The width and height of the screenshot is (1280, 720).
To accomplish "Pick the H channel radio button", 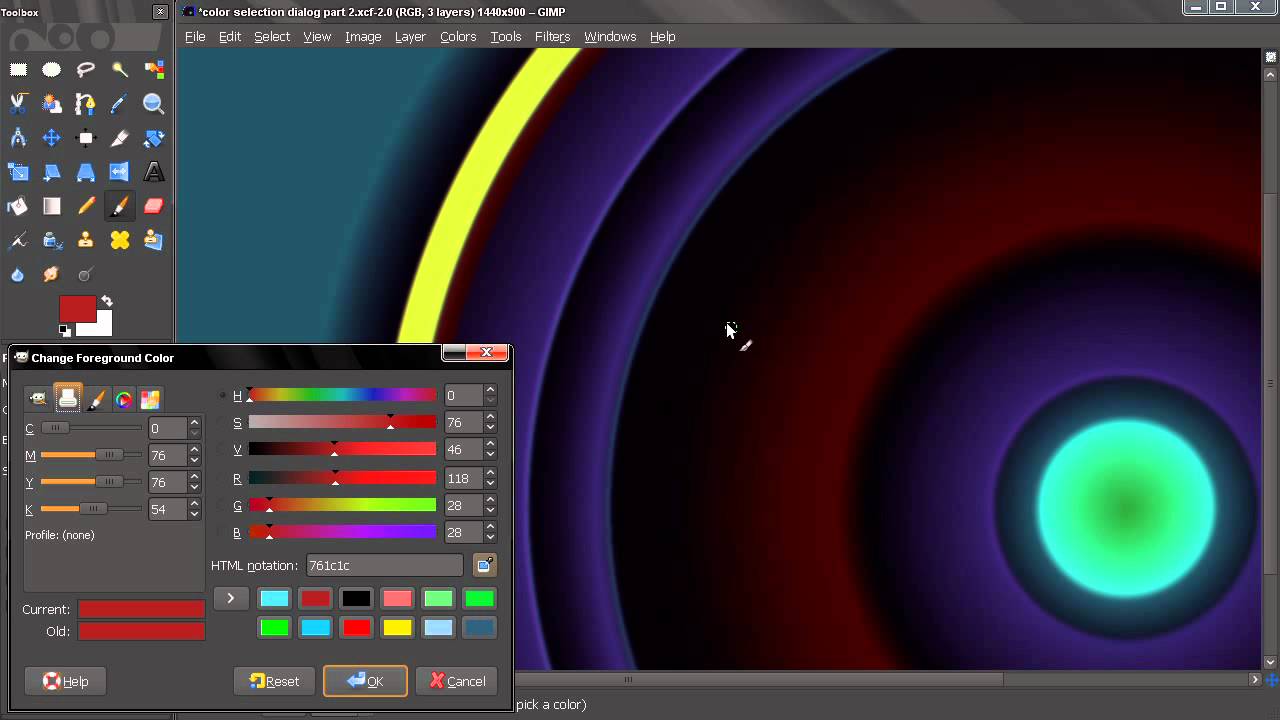I will pos(223,396).
